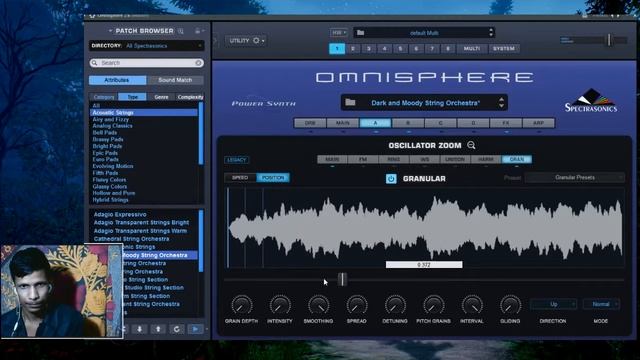
Task: Open the FM oscillator tab
Action: 363,159
